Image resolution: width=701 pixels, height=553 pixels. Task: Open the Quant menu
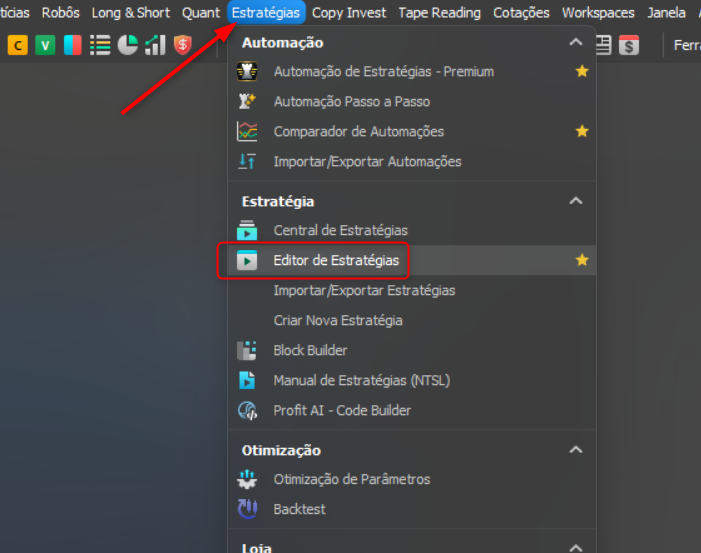point(201,13)
